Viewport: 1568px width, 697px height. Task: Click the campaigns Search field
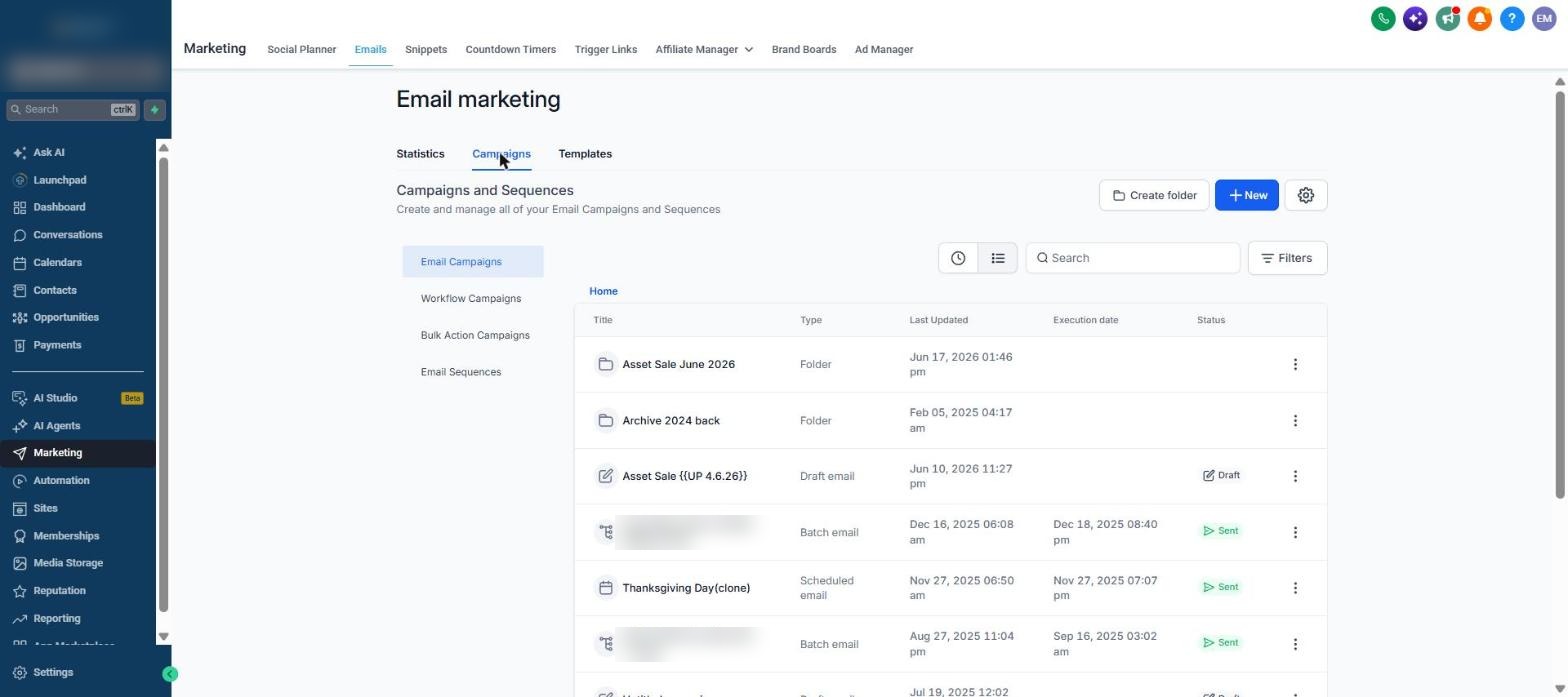[1133, 258]
